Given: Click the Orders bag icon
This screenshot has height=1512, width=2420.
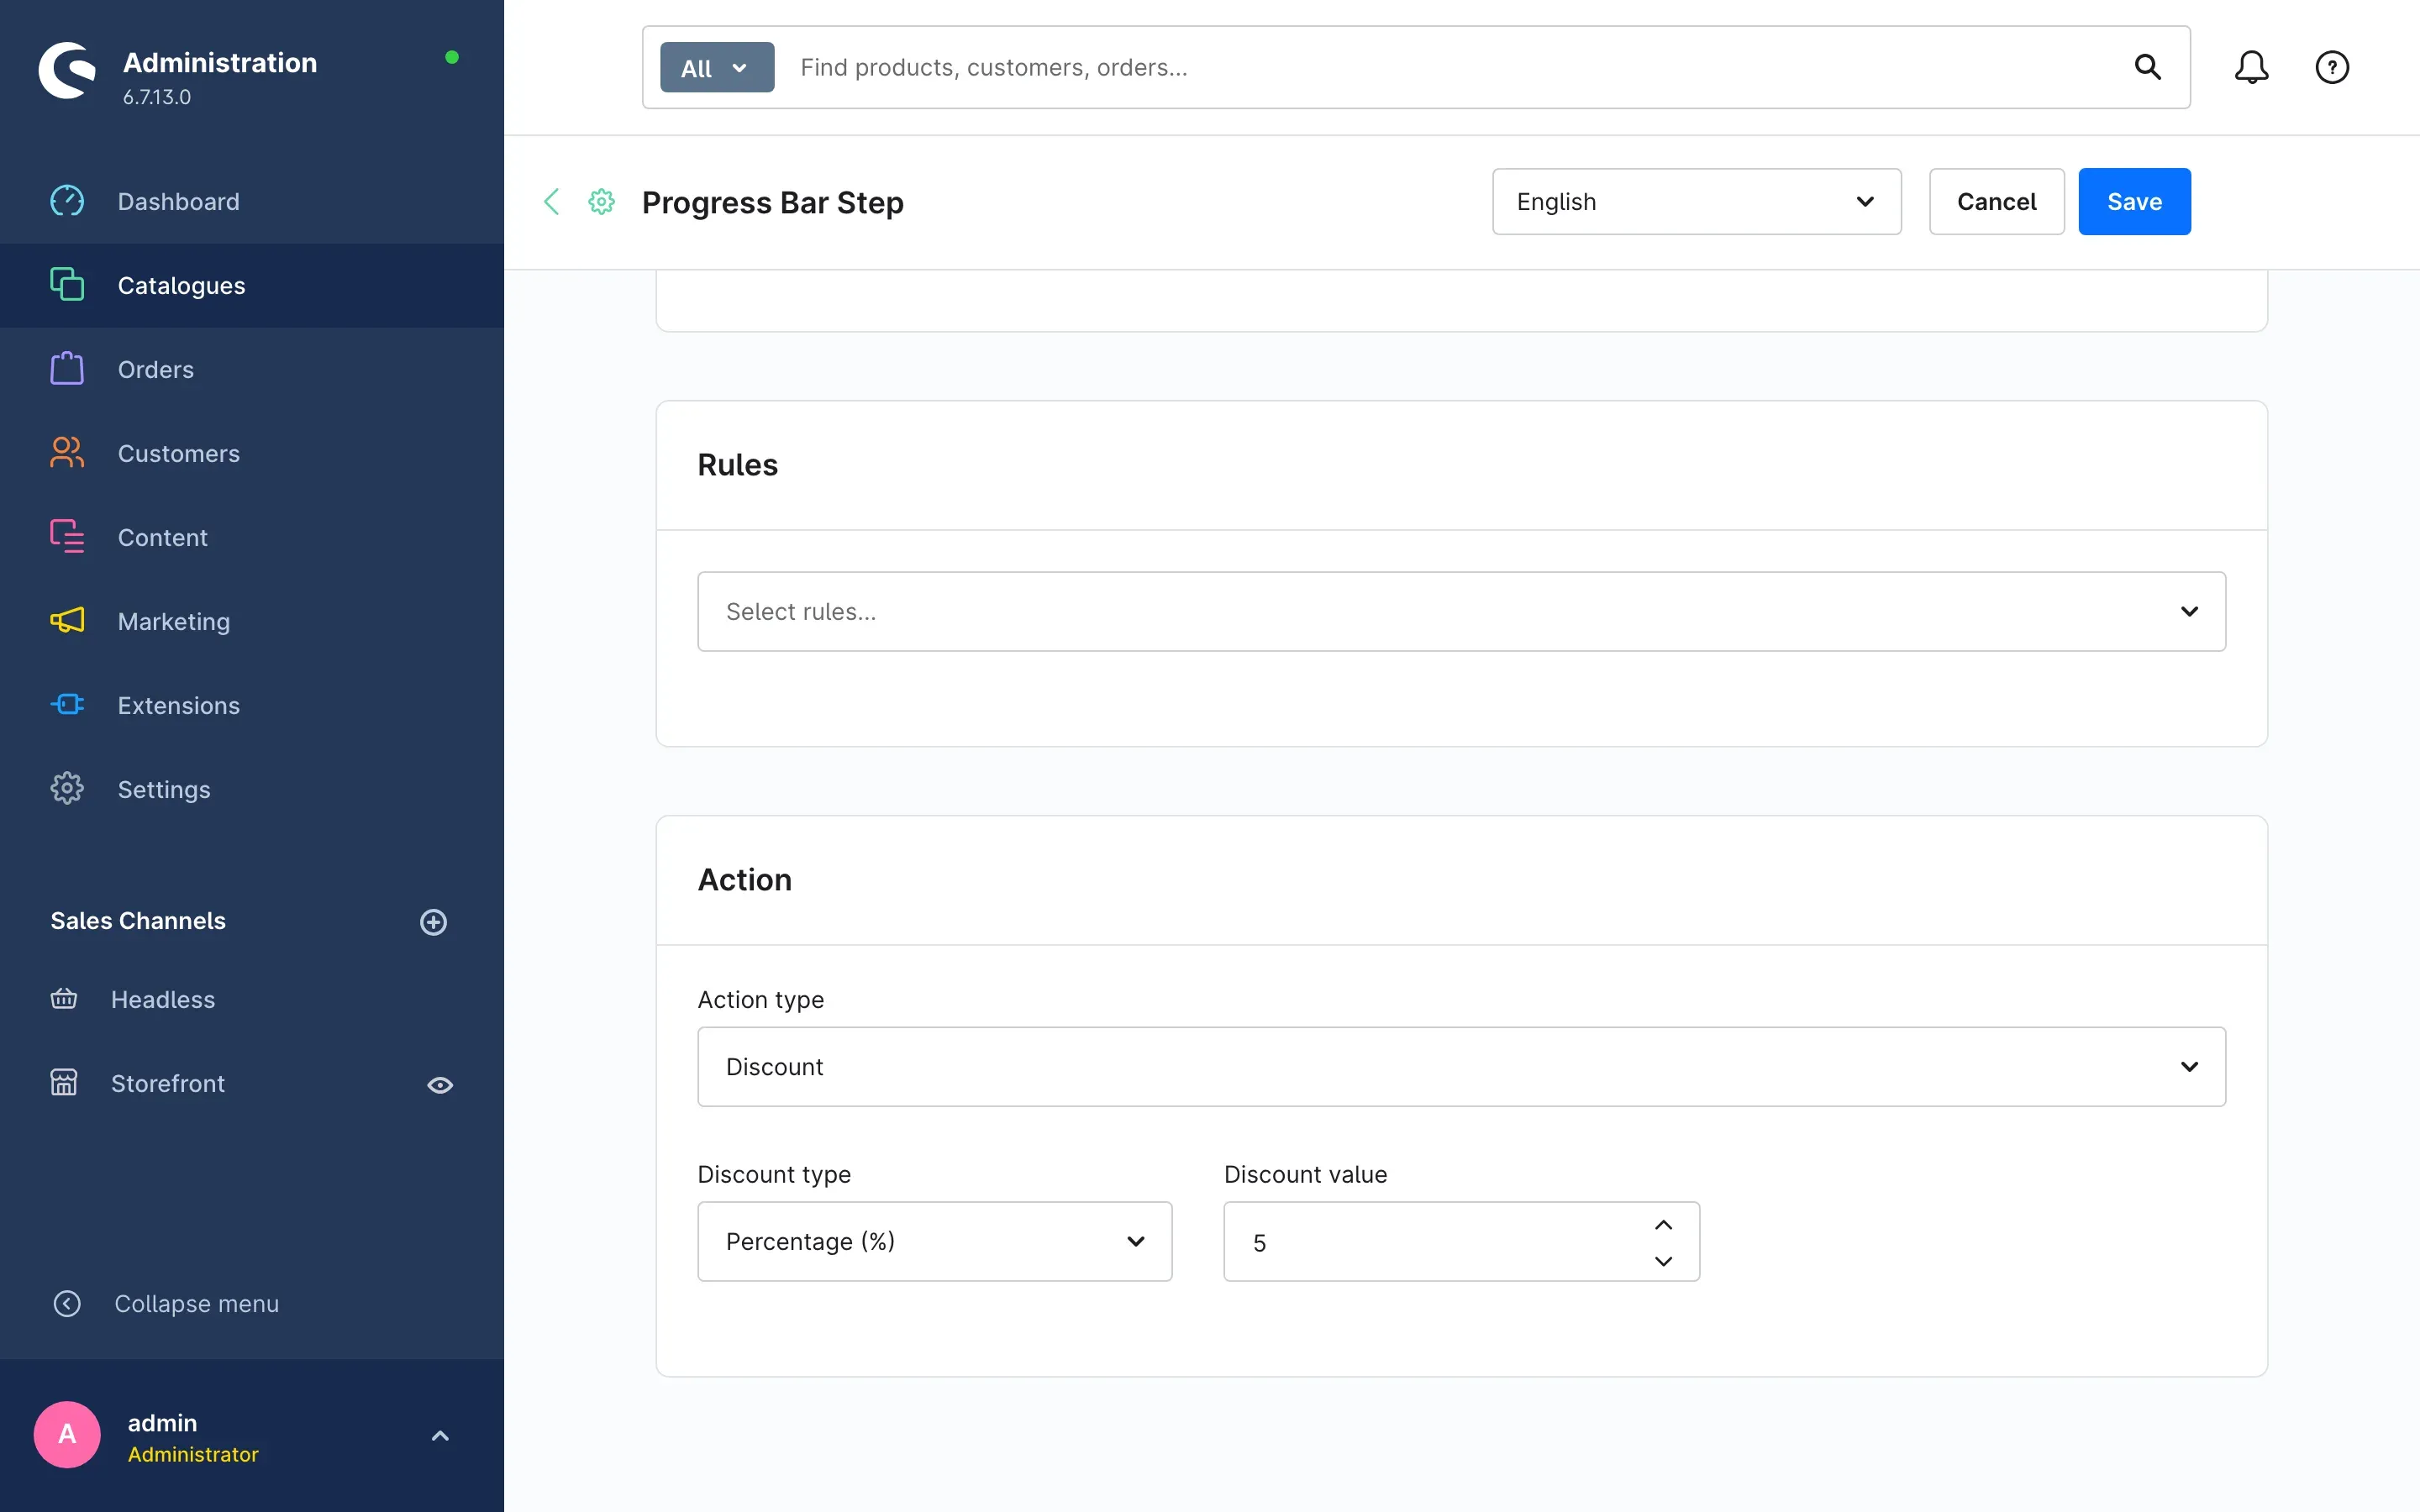Looking at the screenshot, I should pyautogui.click(x=67, y=369).
